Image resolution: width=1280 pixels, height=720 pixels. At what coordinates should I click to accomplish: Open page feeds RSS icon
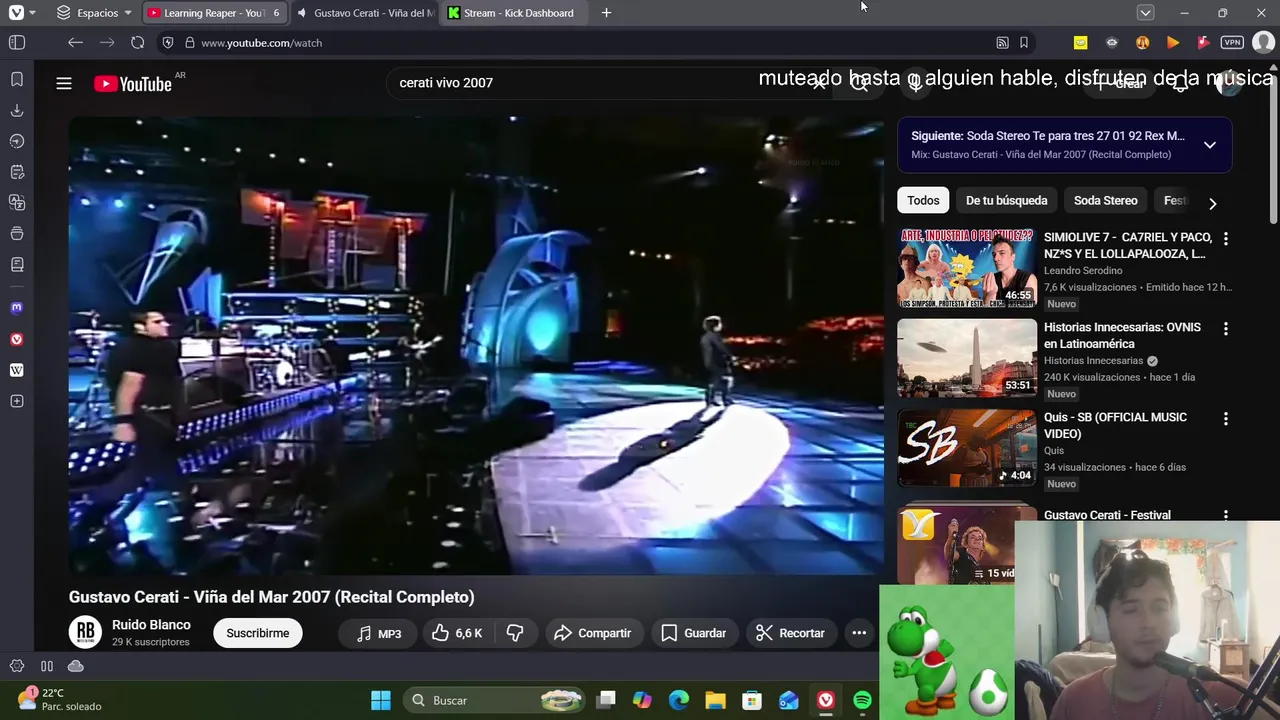point(1002,43)
